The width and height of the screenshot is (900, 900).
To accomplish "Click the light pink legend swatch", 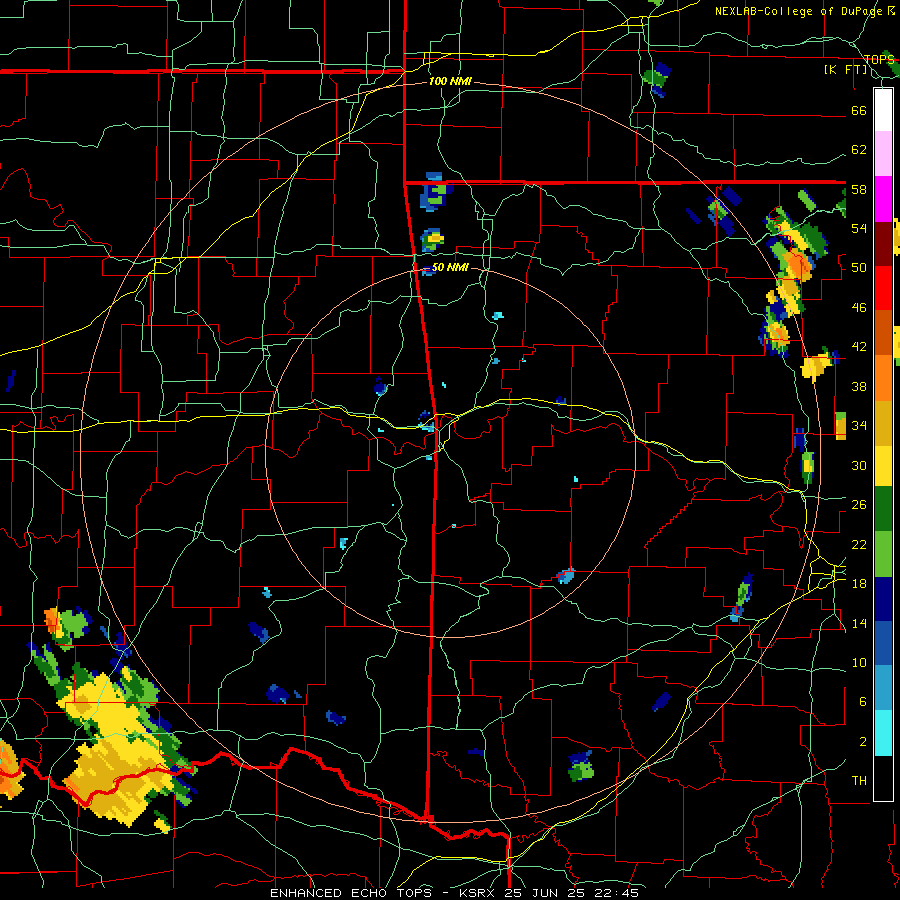I will point(883,153).
